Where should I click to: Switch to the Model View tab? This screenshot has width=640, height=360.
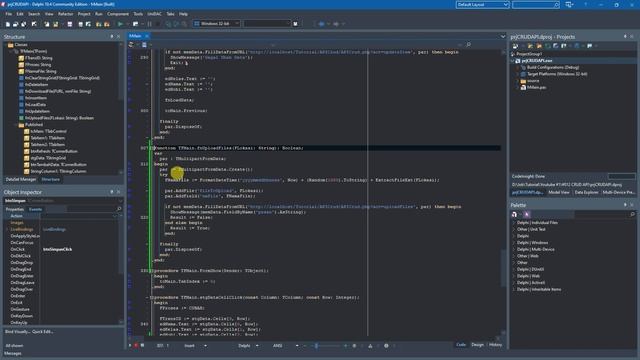pyautogui.click(x=558, y=192)
